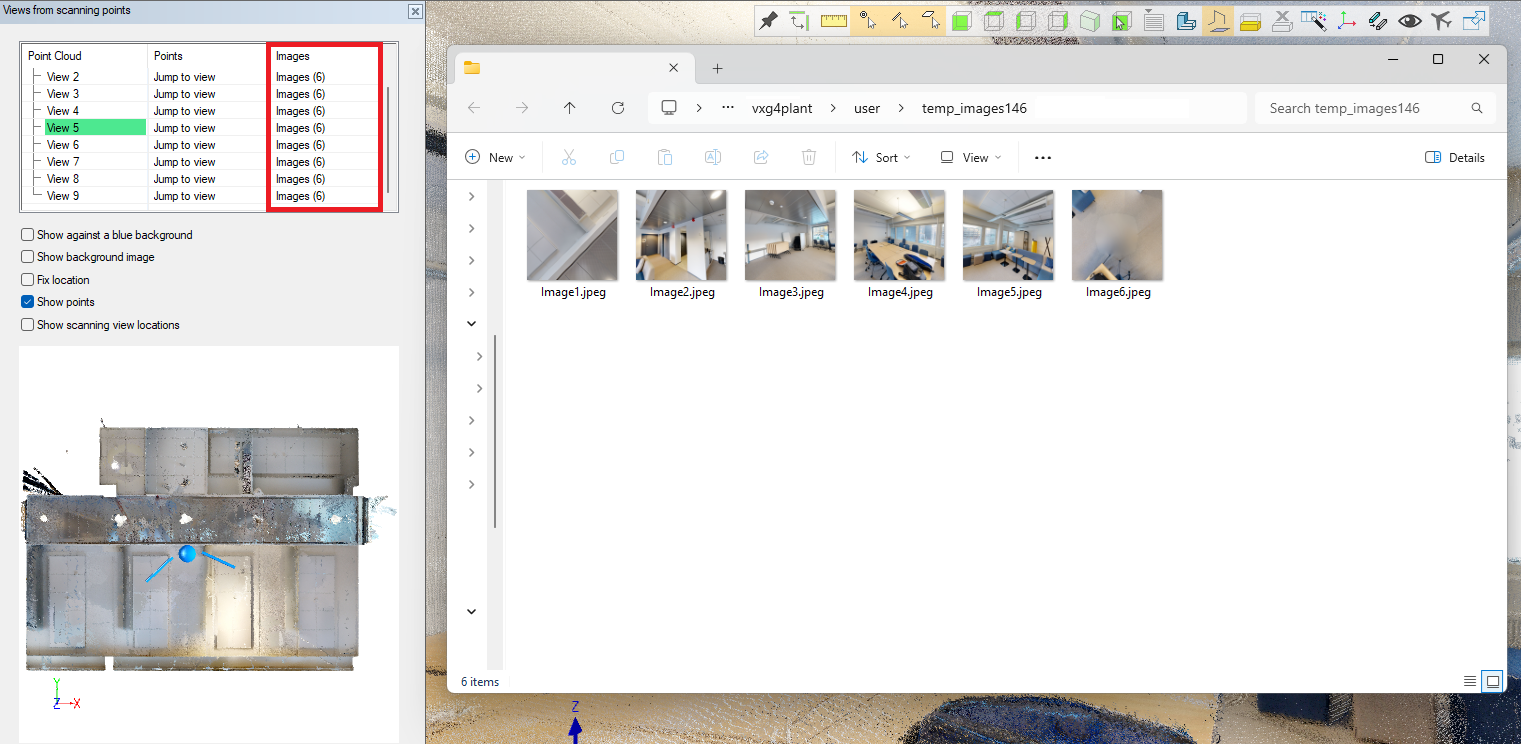Click the Search temp_images146 field

click(1365, 108)
